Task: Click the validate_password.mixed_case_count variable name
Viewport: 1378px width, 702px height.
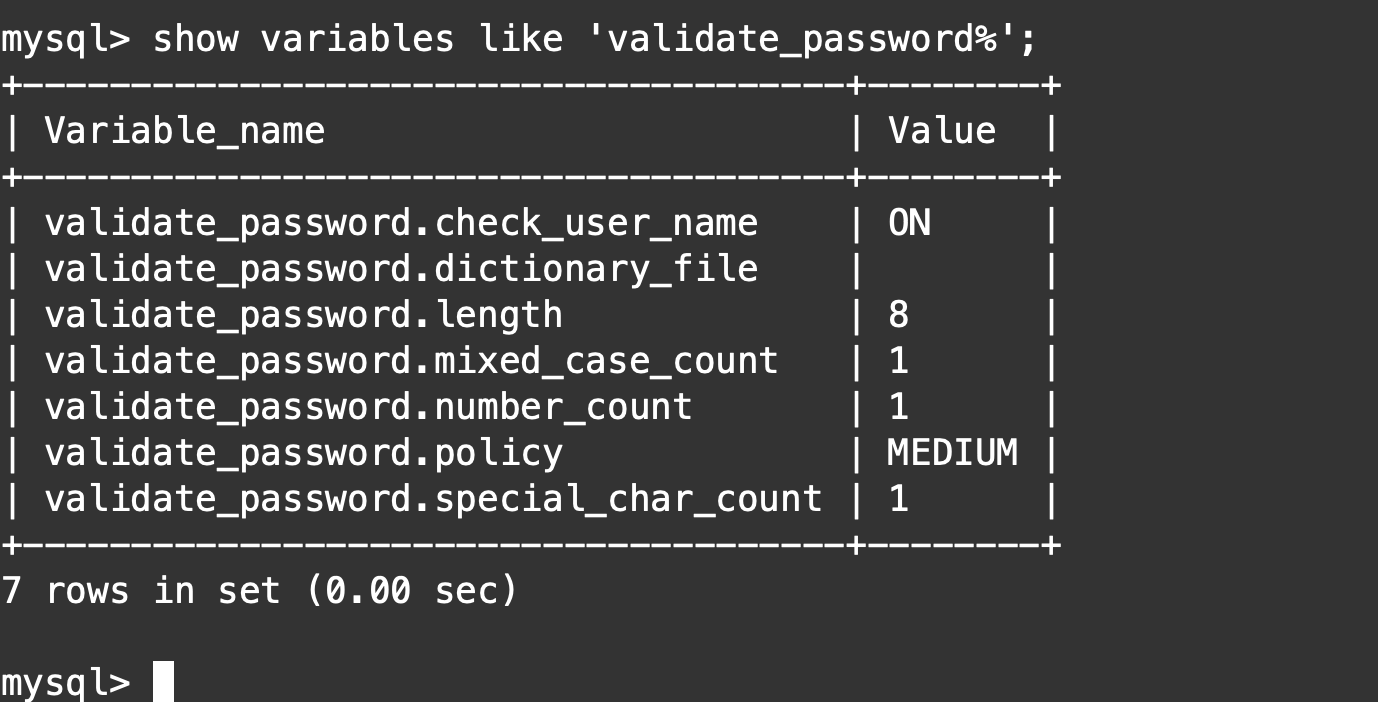Action: click(x=411, y=361)
